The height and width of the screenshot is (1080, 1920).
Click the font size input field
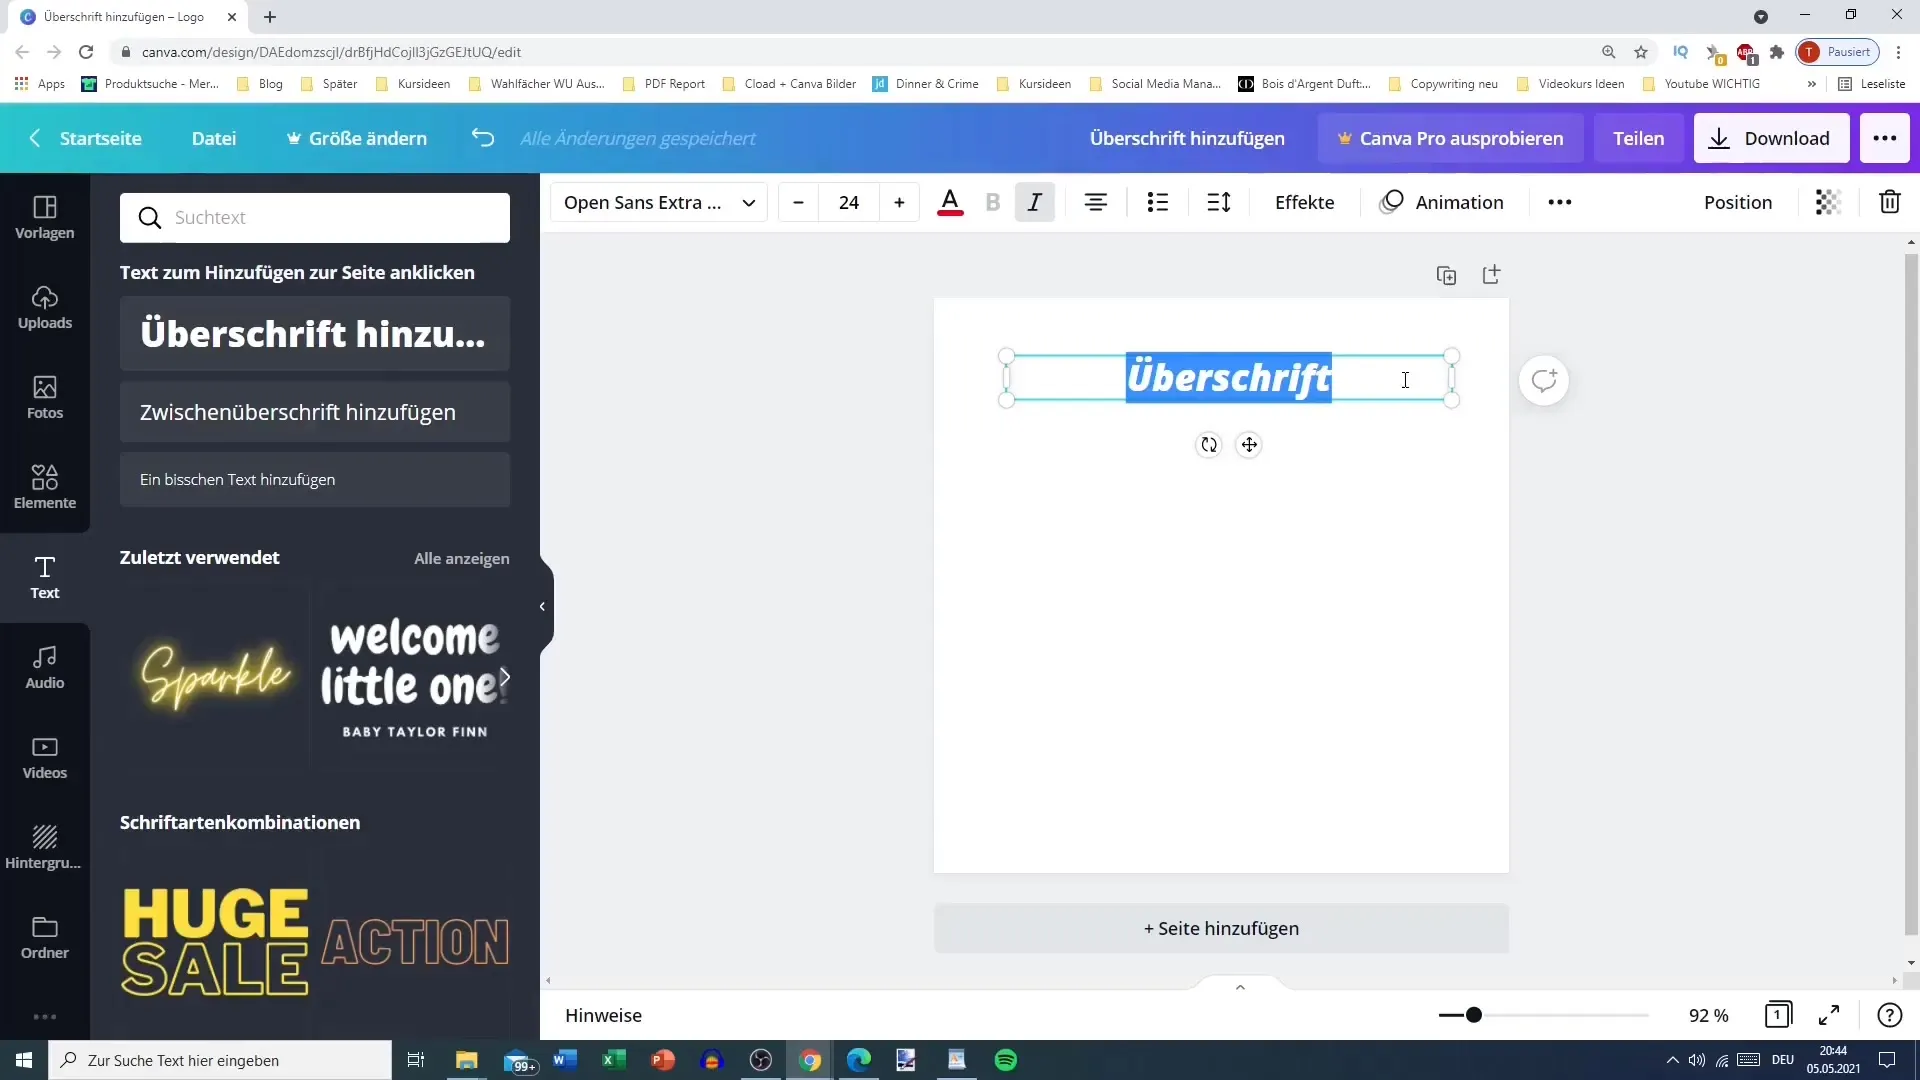[848, 202]
